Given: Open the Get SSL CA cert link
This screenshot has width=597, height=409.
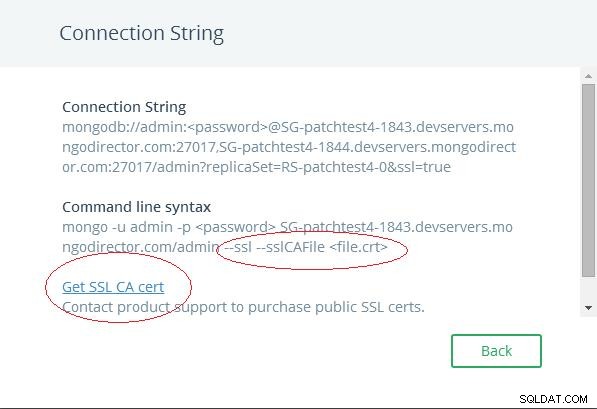Looking at the screenshot, I should (x=113, y=287).
